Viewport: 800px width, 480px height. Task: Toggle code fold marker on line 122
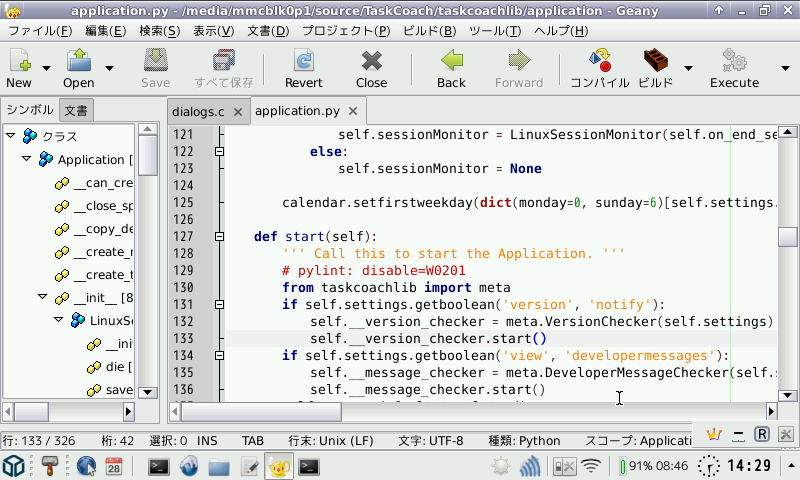tap(219, 151)
